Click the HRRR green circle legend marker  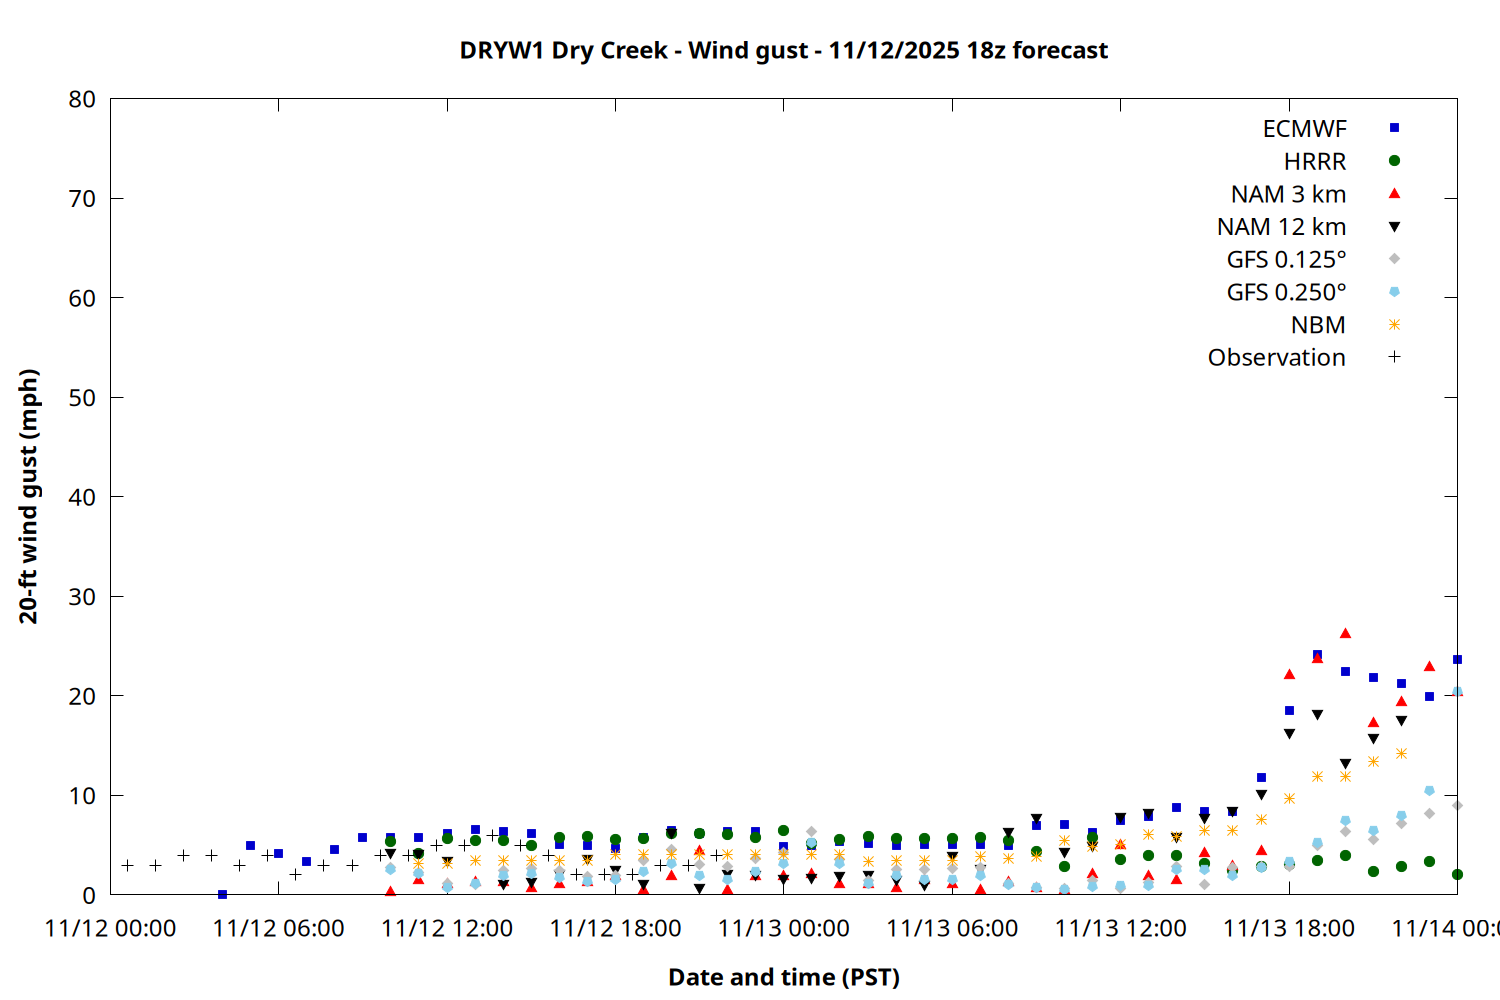point(1394,161)
